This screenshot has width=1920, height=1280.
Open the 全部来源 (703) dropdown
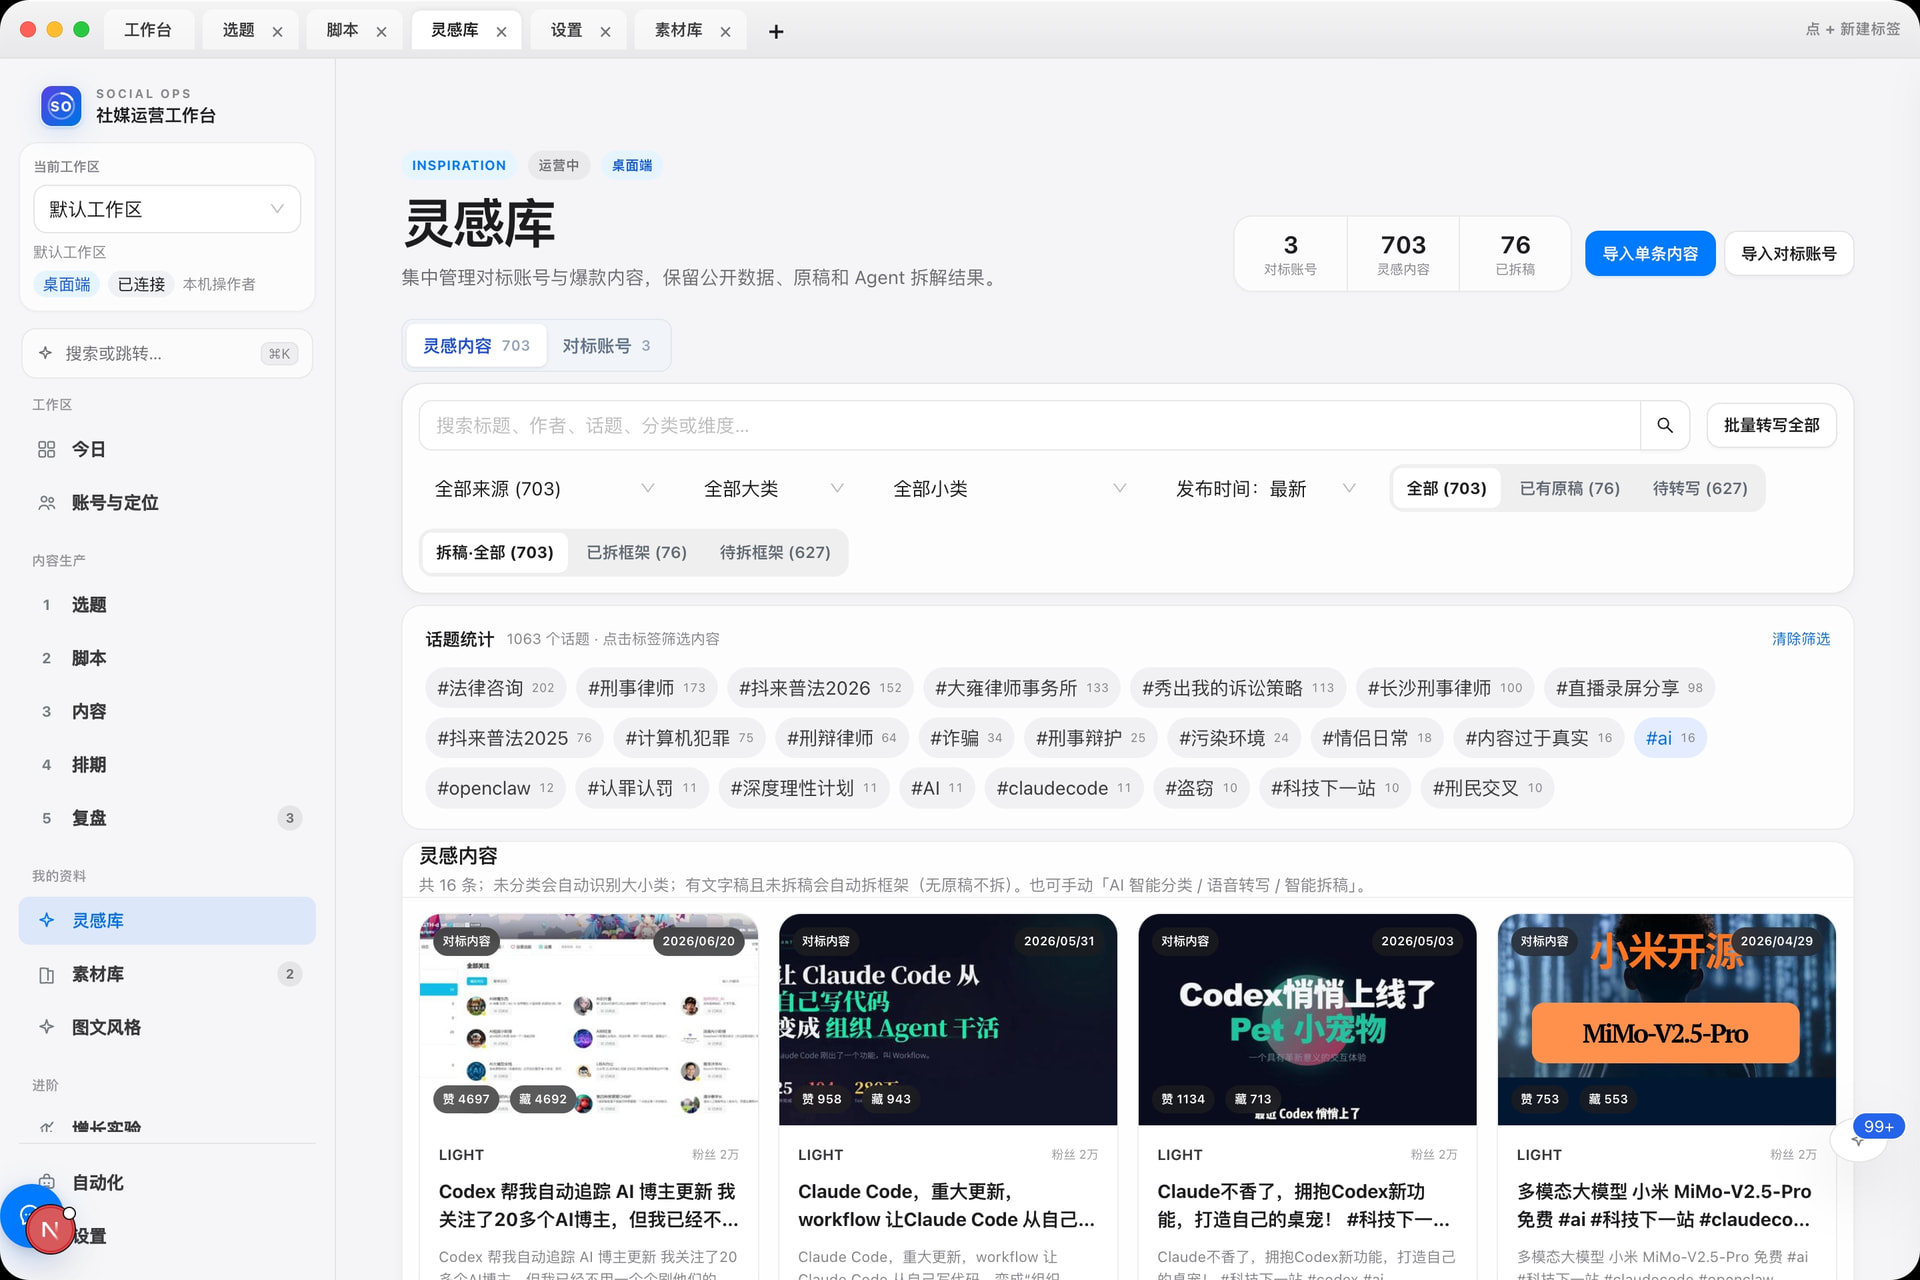544,489
